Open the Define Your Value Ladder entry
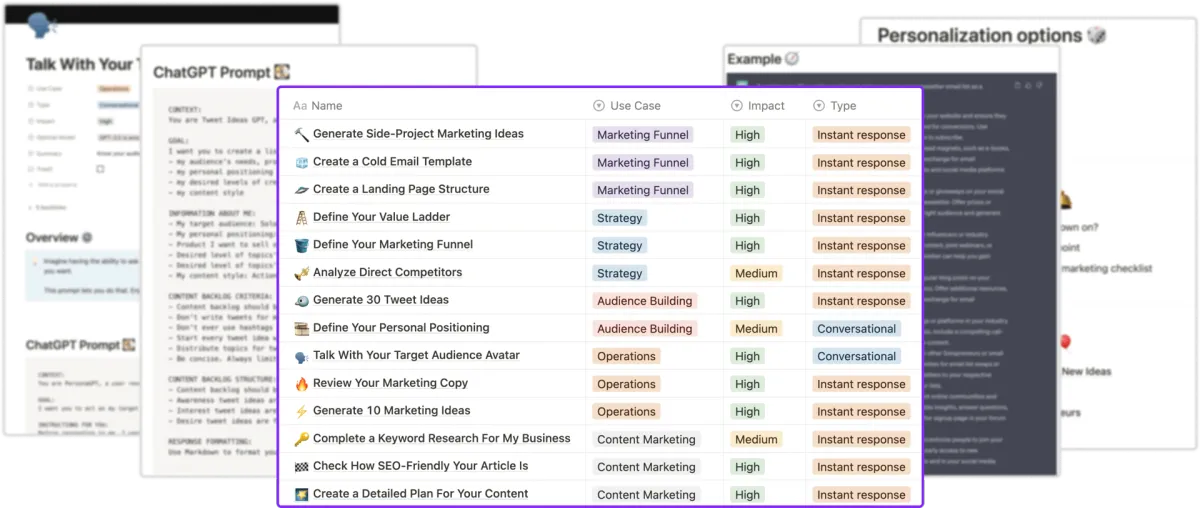The image size is (1200, 508). click(x=381, y=217)
